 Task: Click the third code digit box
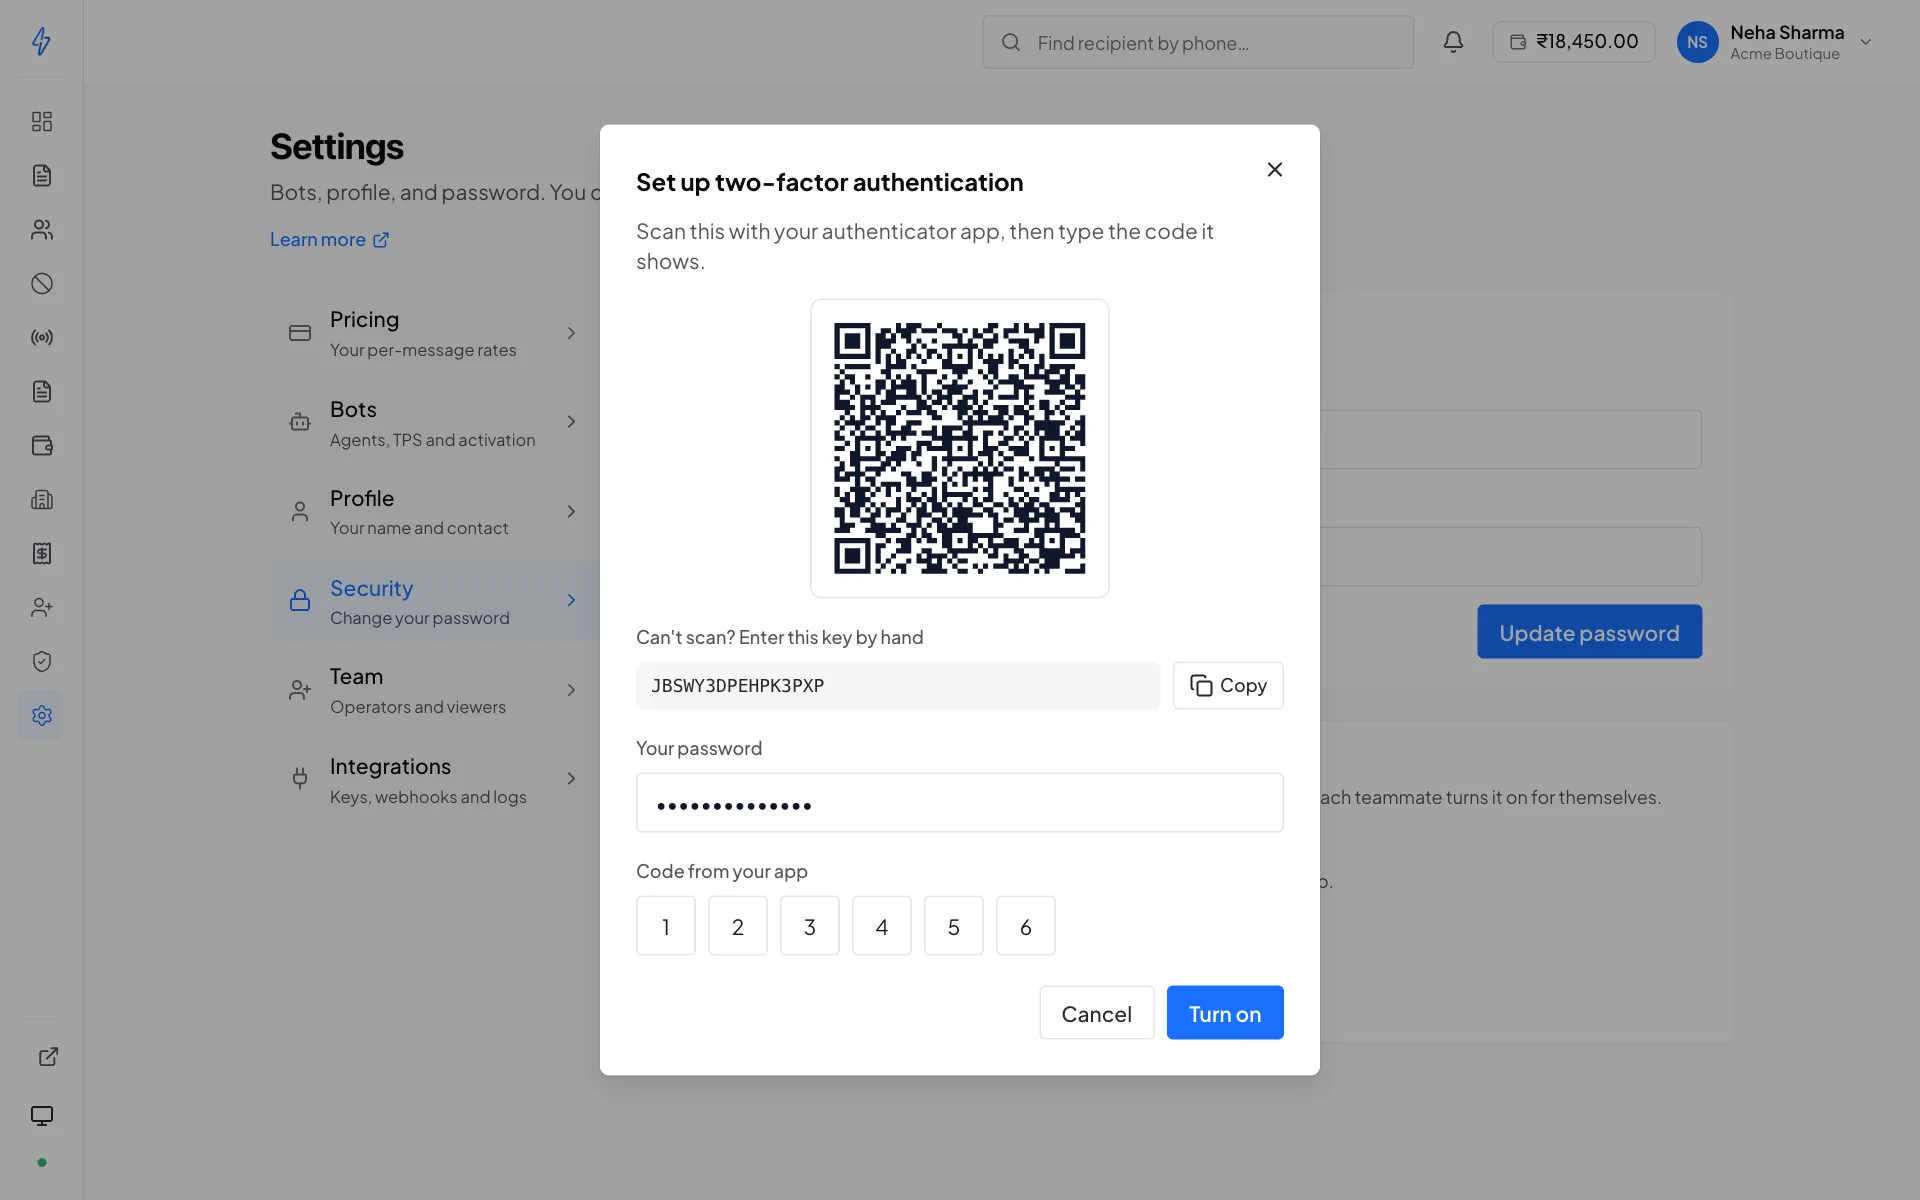[810, 926]
